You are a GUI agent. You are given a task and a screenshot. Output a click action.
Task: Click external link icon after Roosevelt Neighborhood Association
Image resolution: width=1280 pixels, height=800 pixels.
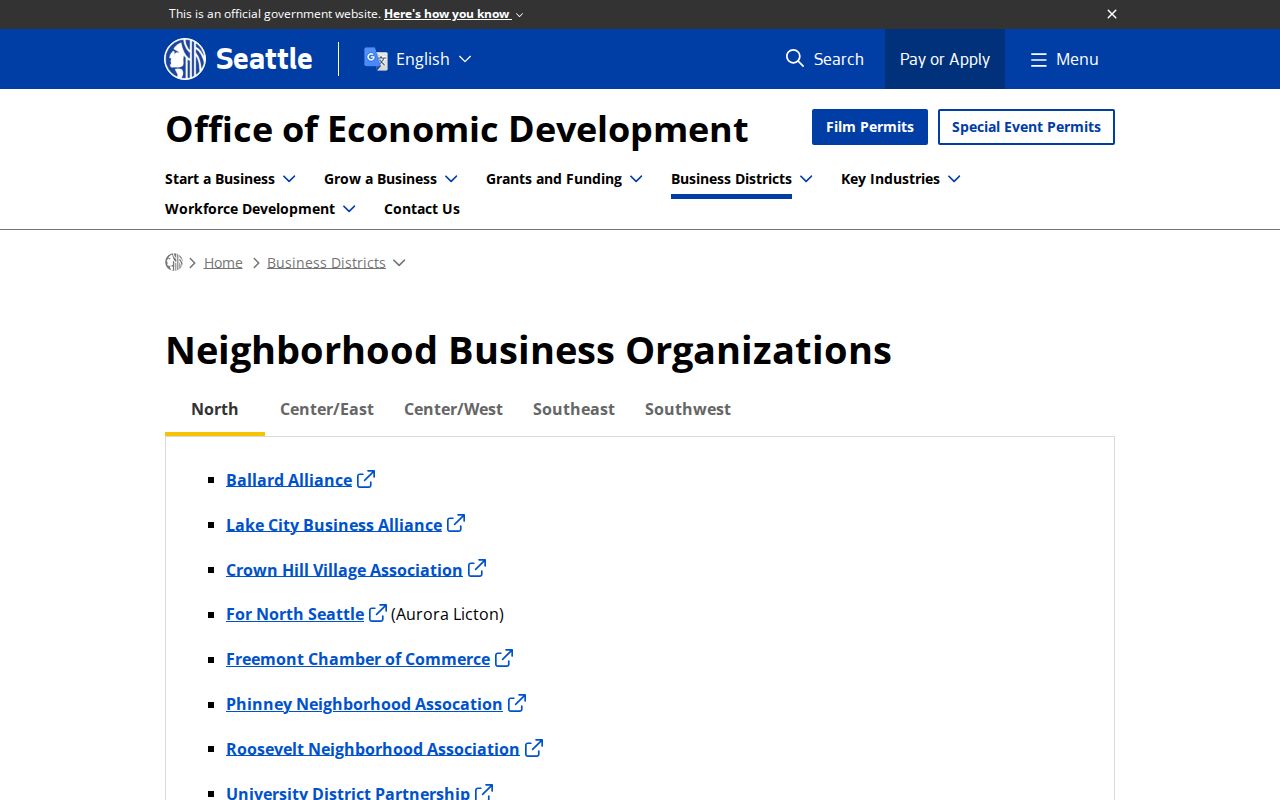[534, 747]
